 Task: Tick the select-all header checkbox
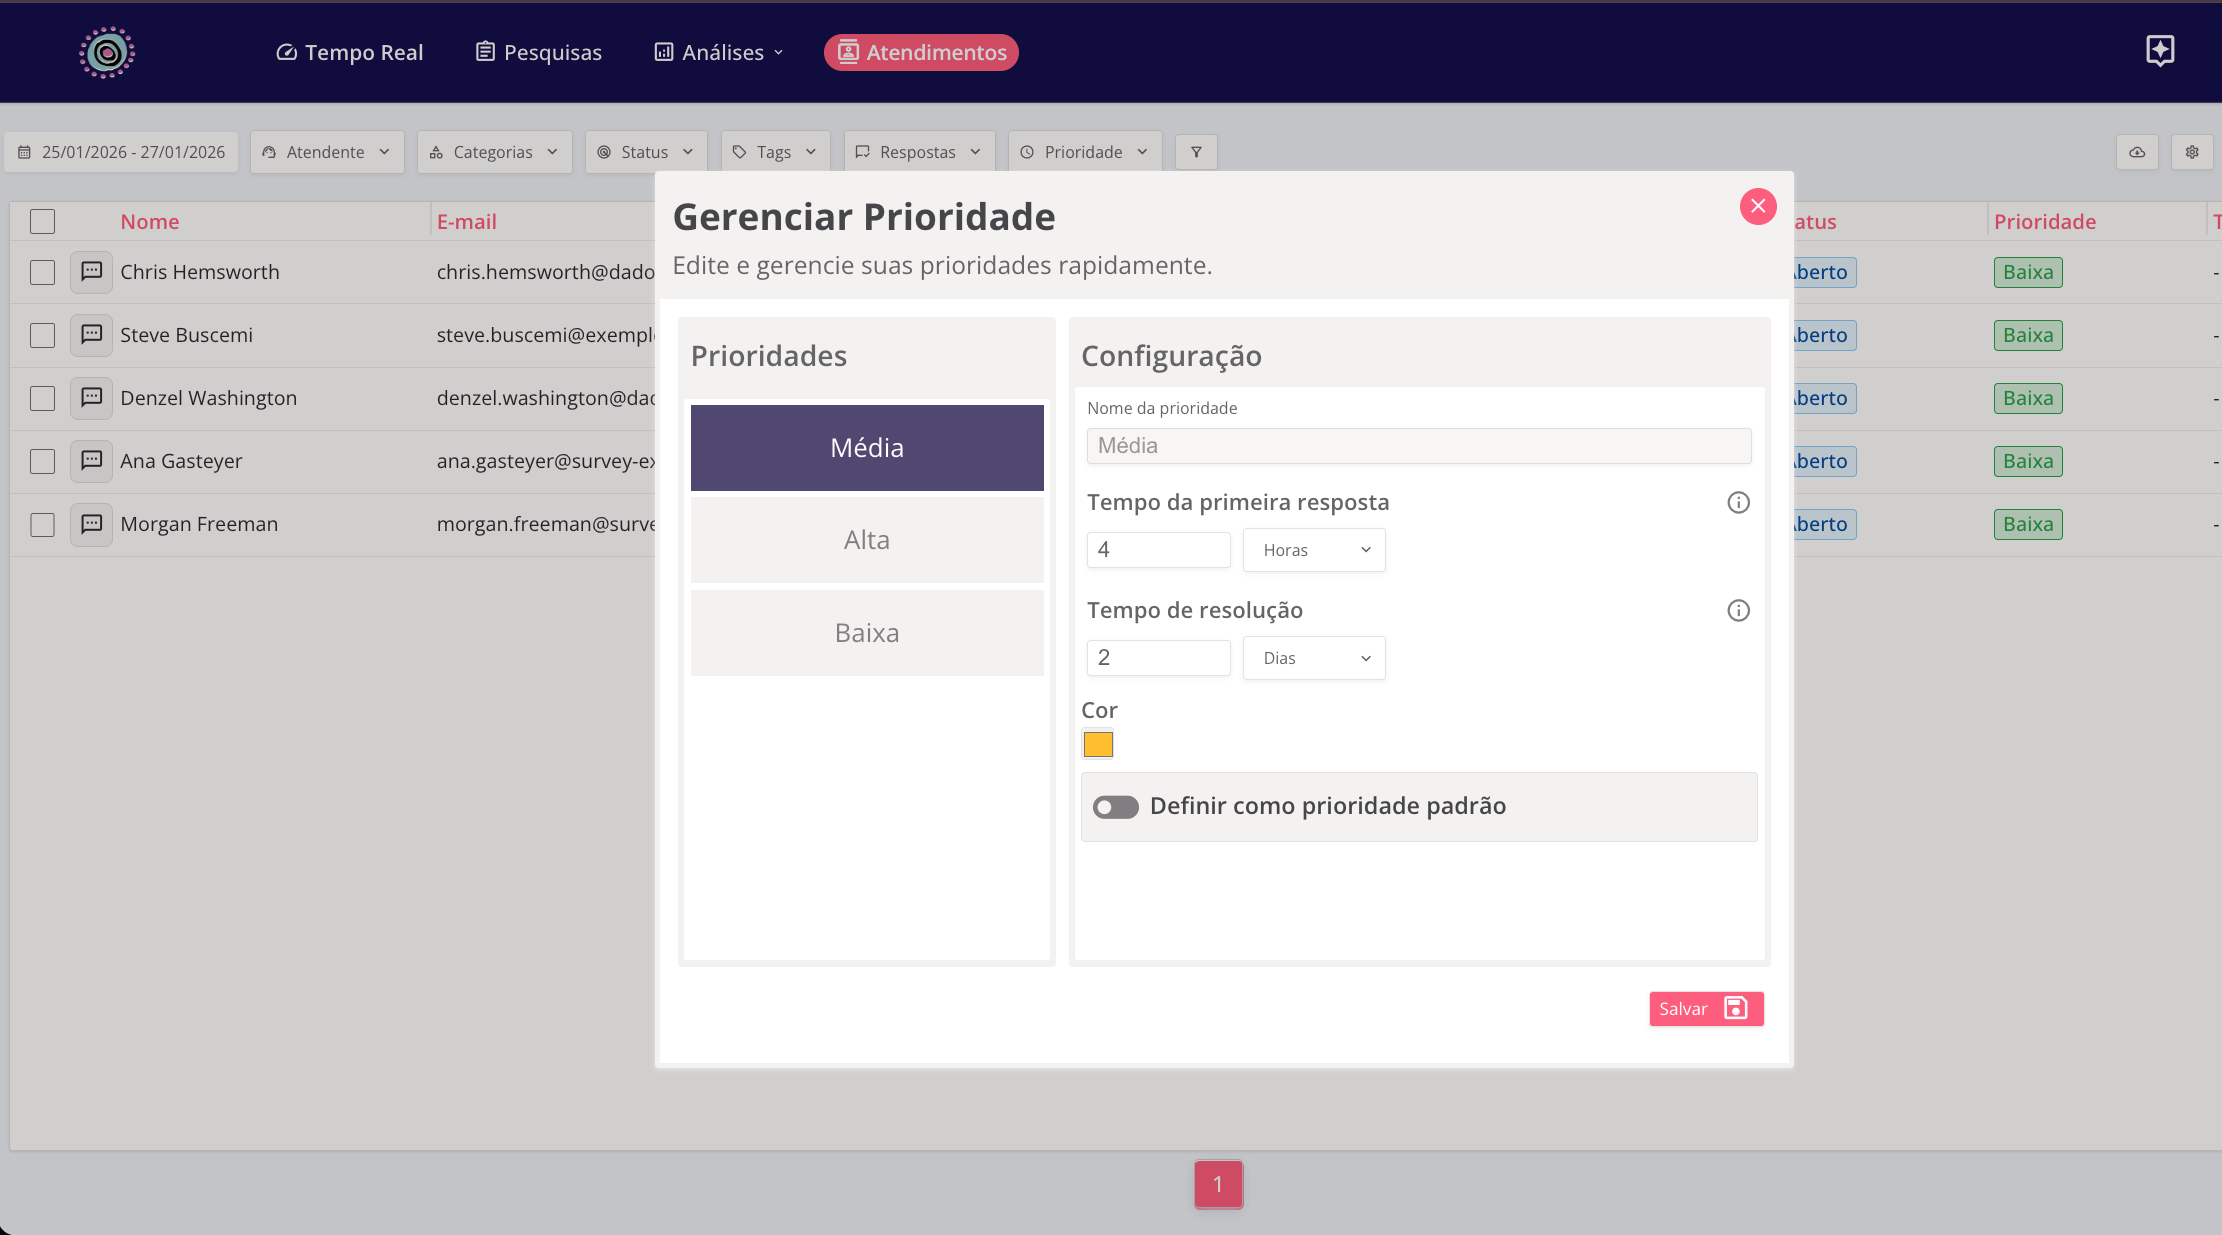[x=42, y=221]
